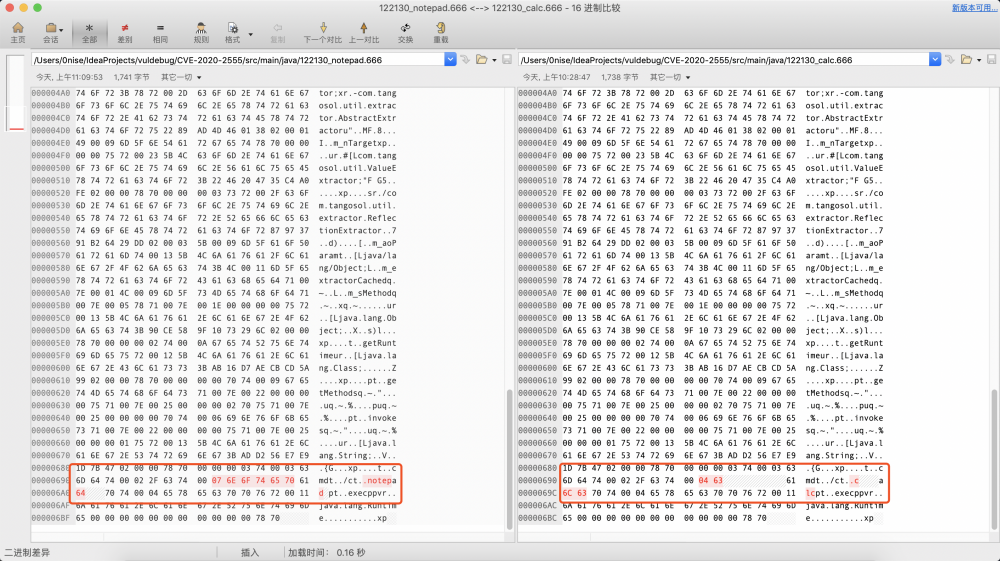Click right pane load-file arrow icon
The width and height of the screenshot is (1000, 561).
click(x=950, y=59)
